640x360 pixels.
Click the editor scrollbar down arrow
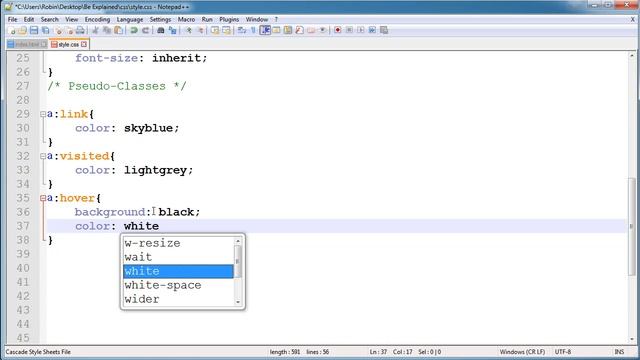pos(632,339)
